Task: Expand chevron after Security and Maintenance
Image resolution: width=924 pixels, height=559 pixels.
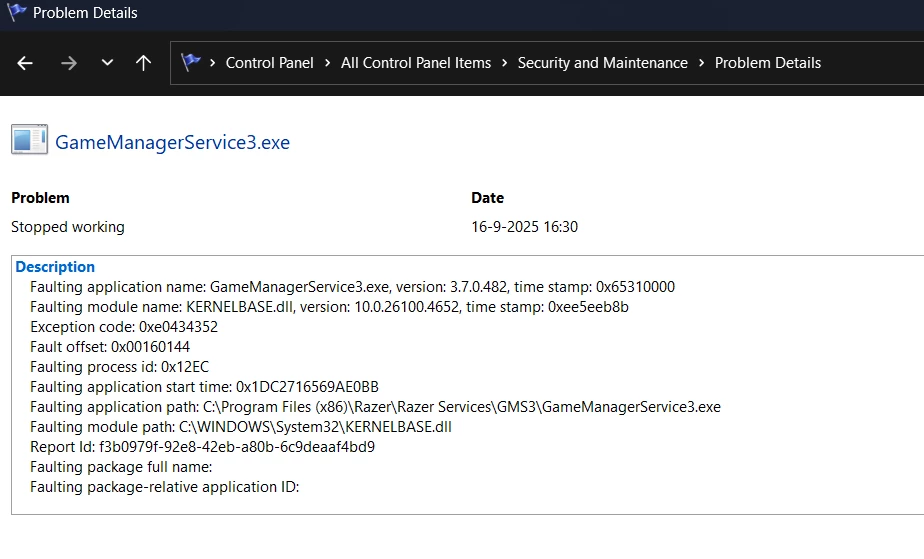Action: point(701,62)
